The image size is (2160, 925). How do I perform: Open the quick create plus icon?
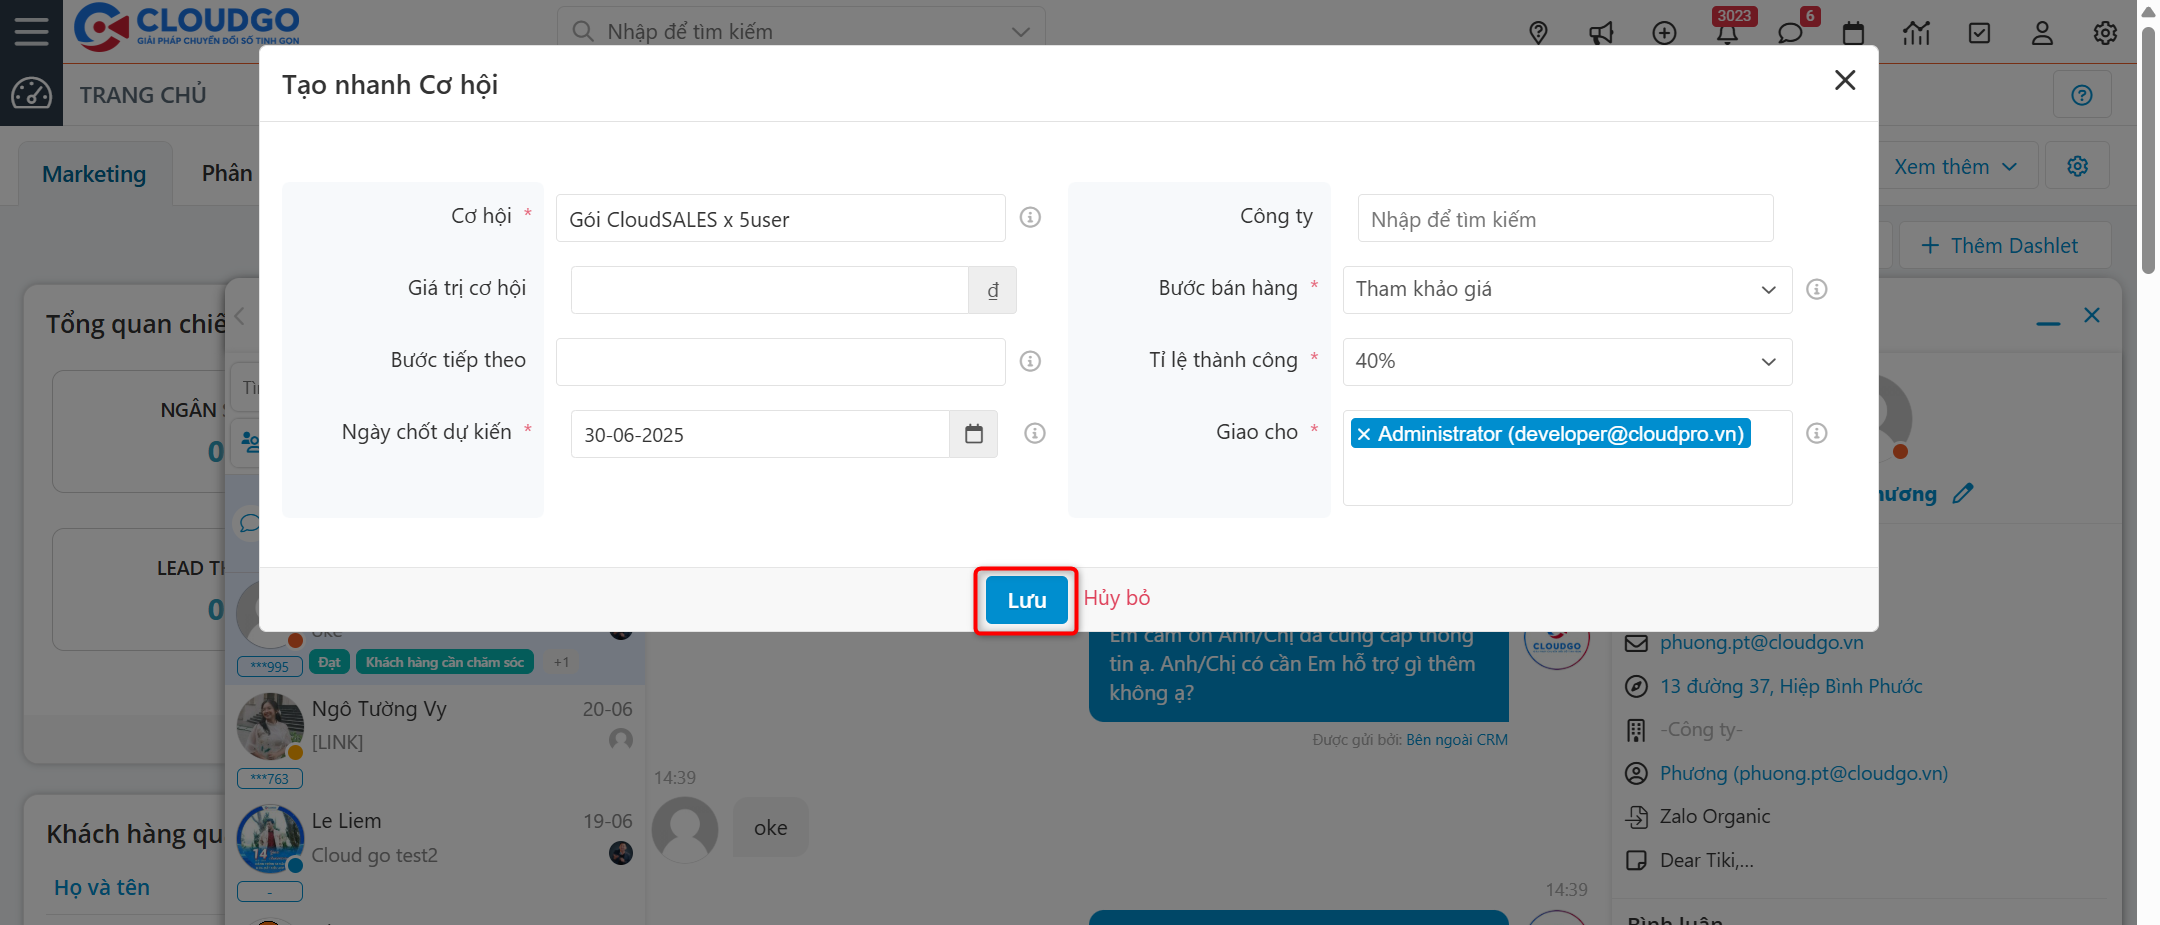[1665, 32]
